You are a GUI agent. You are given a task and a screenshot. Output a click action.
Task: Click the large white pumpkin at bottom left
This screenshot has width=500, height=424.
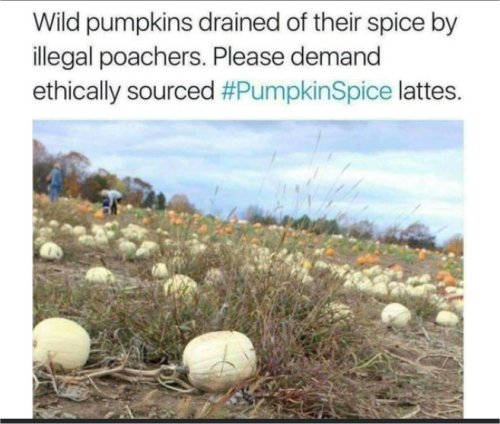pos(61,344)
